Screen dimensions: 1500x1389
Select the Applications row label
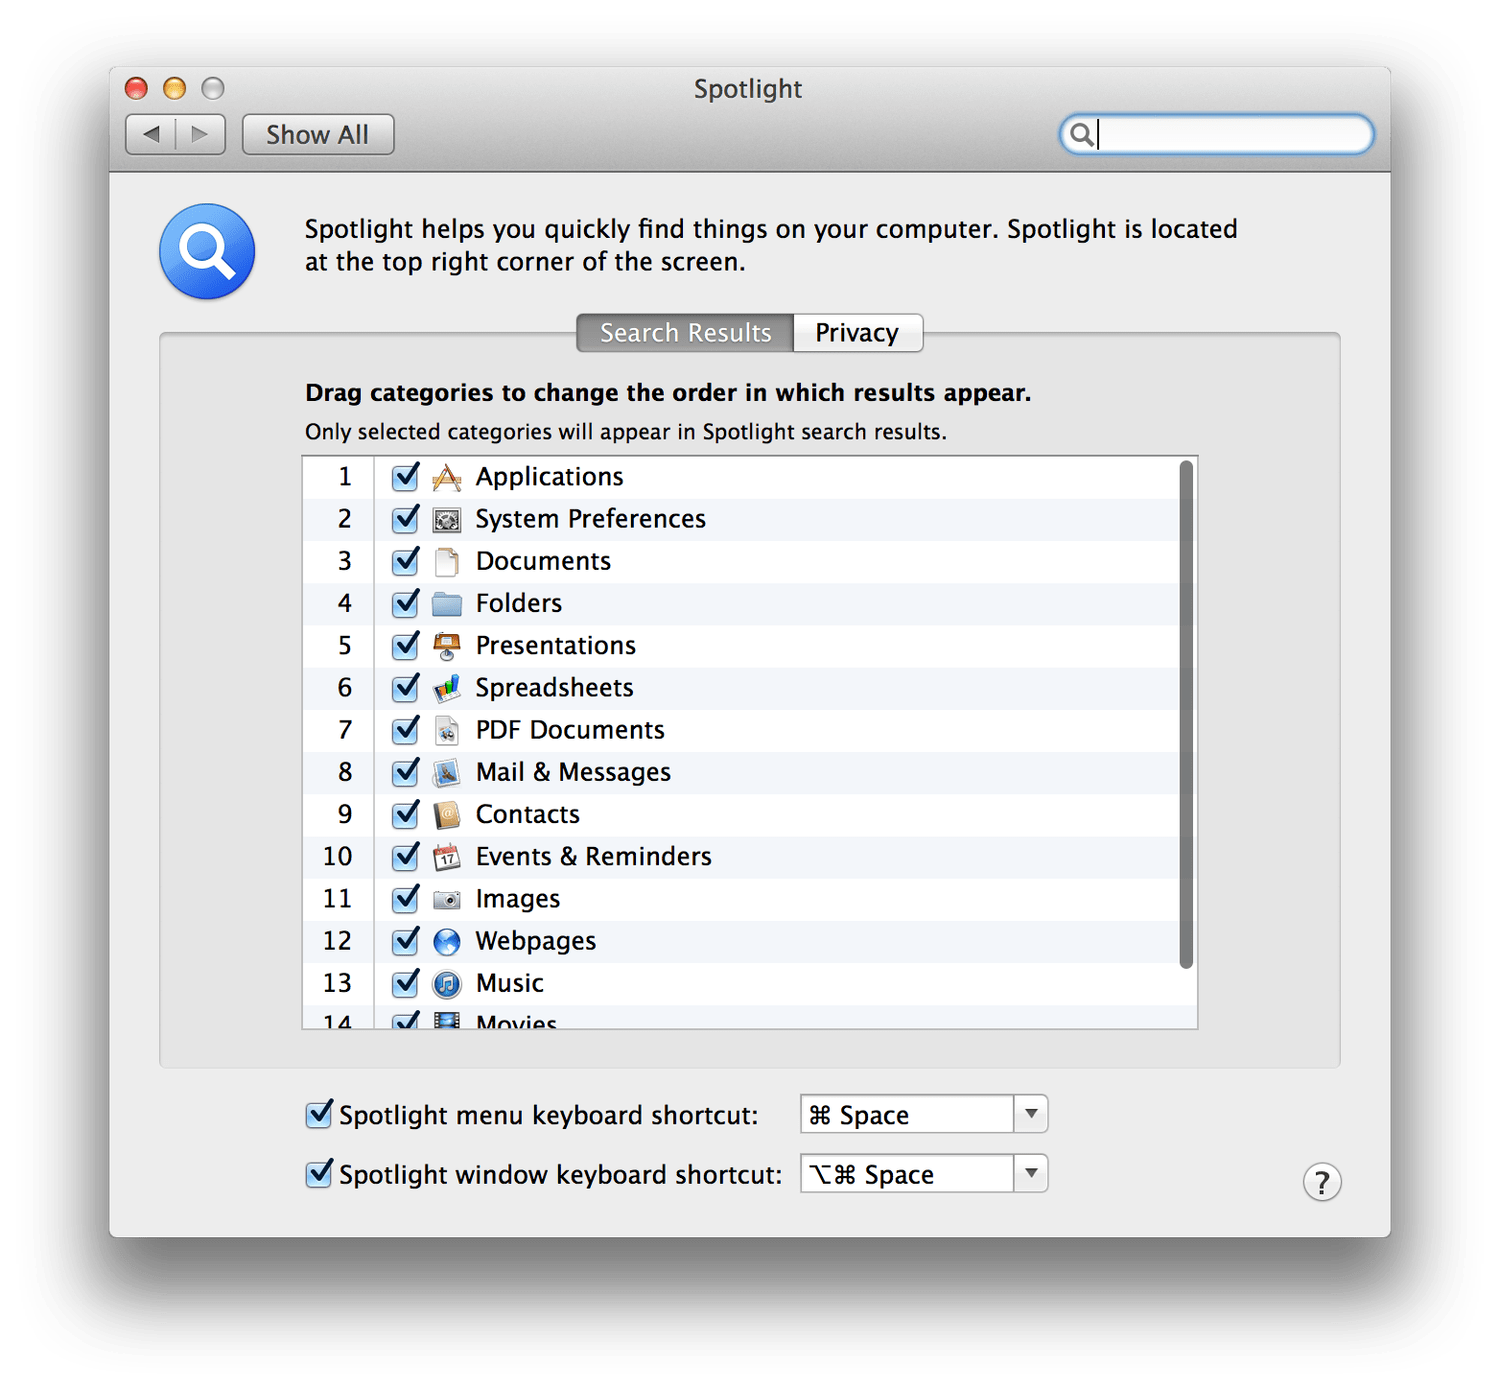coord(549,477)
